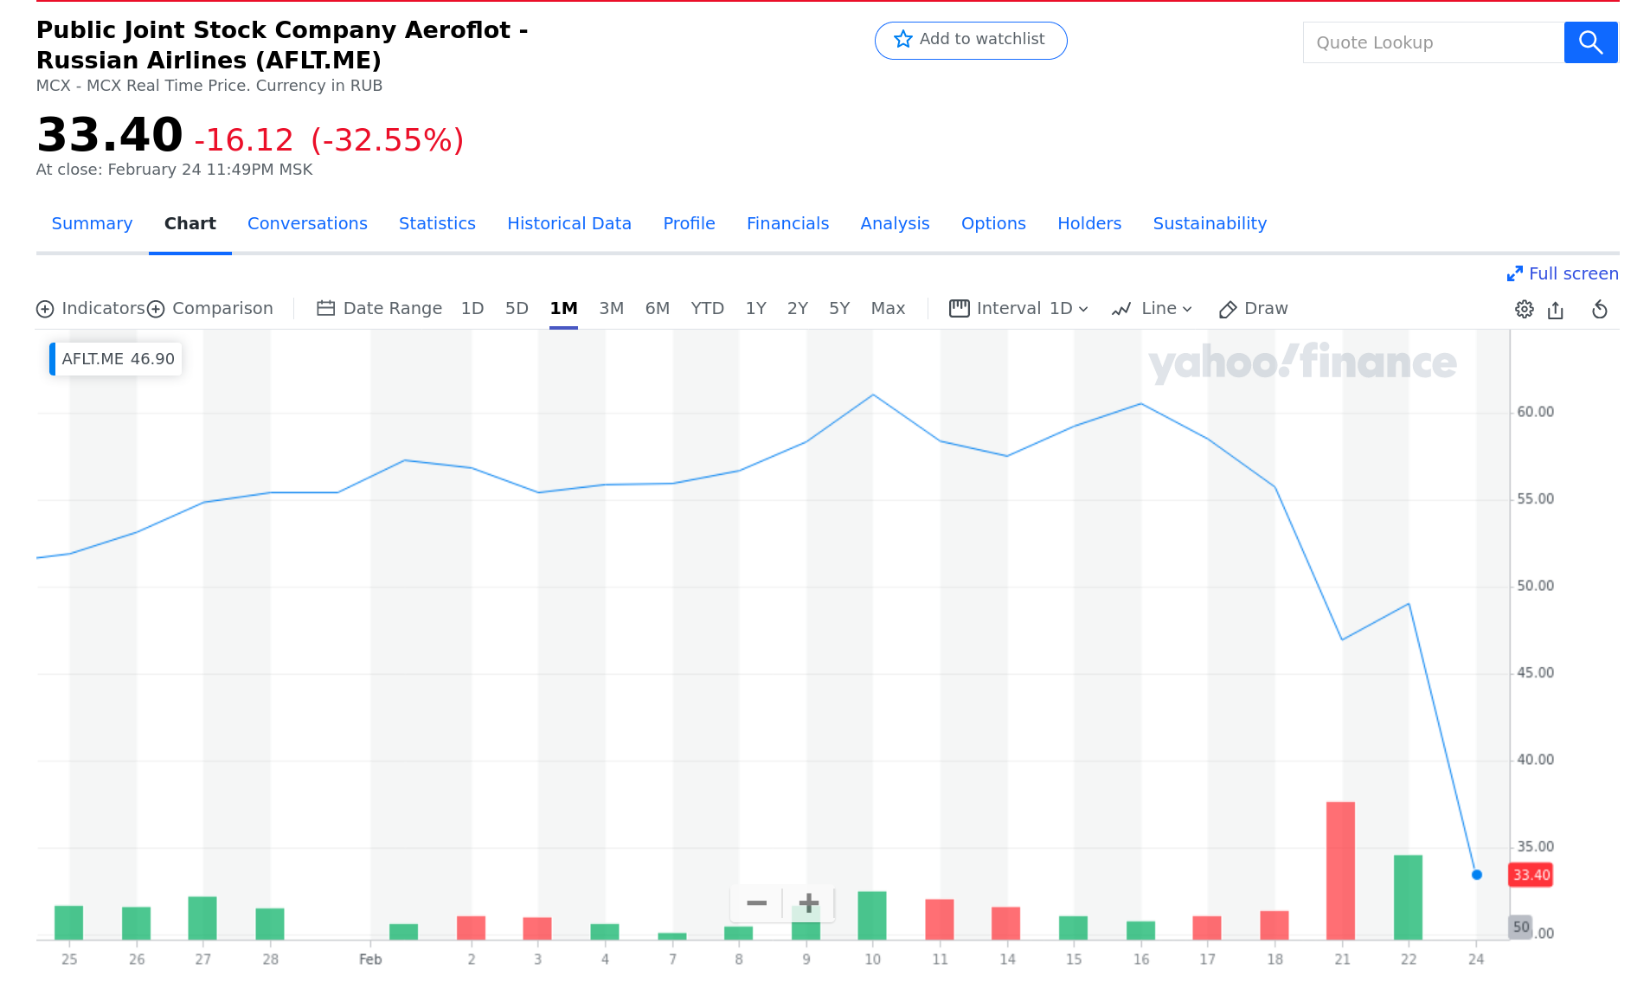
Task: Expand the Interval 1D dropdown
Action: click(x=1018, y=309)
